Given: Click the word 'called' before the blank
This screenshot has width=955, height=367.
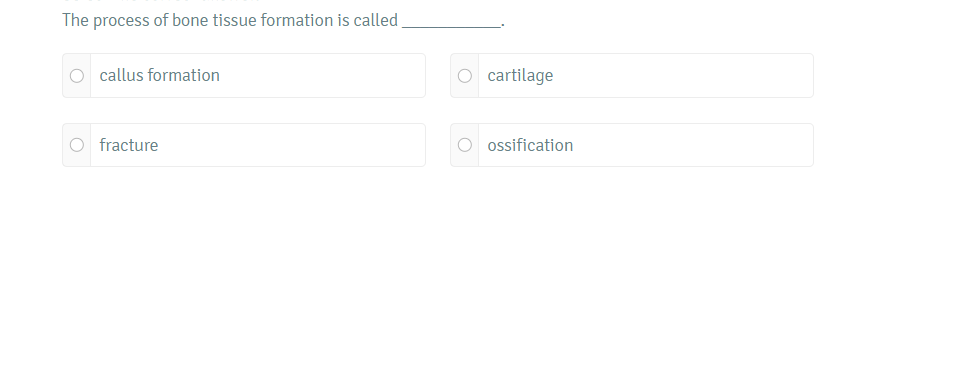Looking at the screenshot, I should pos(375,20).
